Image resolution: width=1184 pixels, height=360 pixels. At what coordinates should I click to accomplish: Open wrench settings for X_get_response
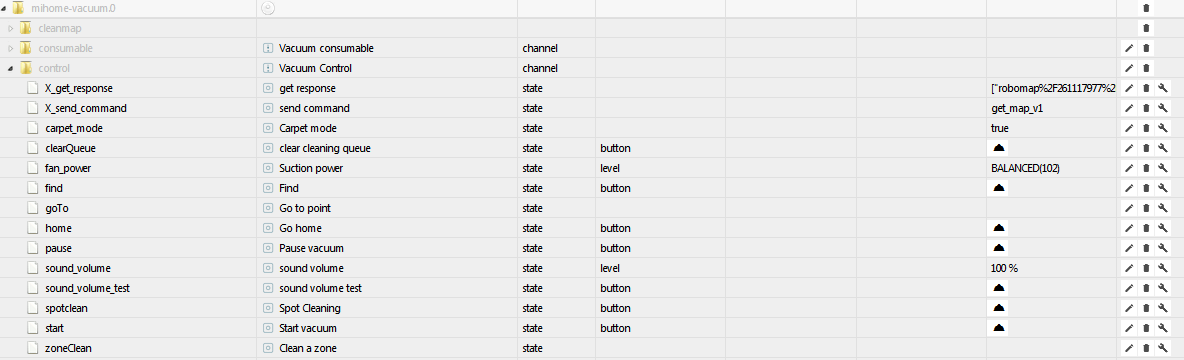pos(1163,88)
